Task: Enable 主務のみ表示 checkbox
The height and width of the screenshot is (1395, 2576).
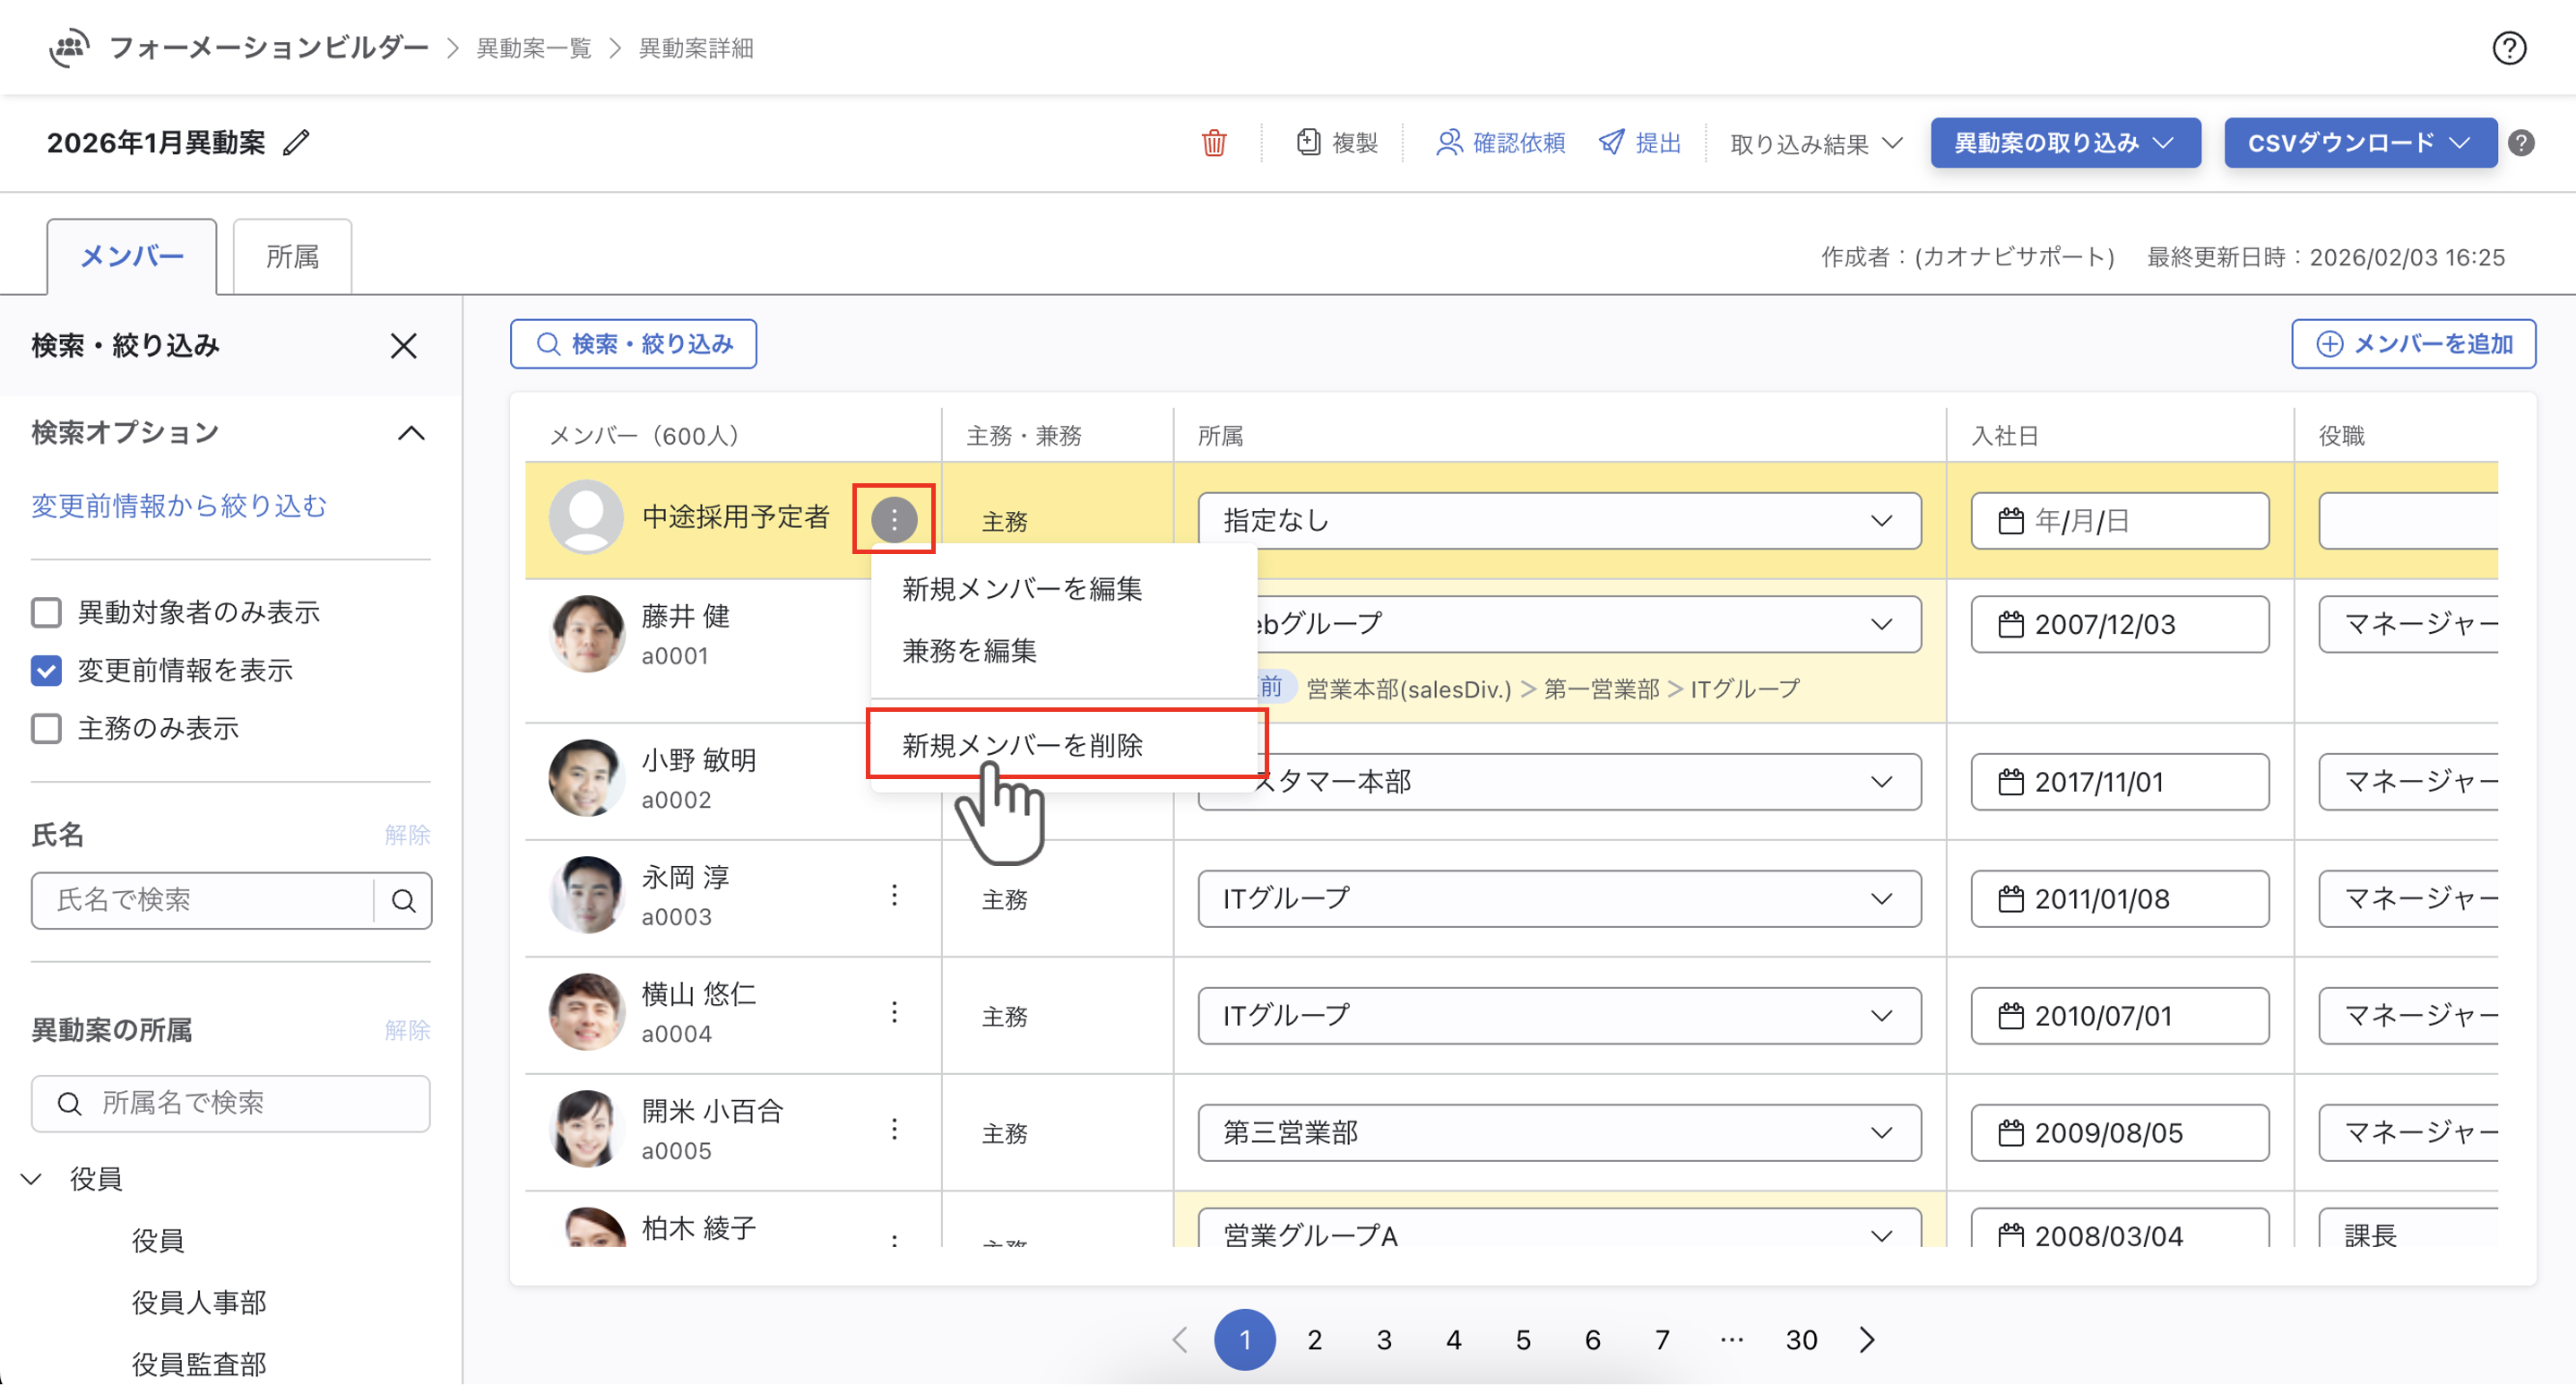Action: tap(46, 729)
